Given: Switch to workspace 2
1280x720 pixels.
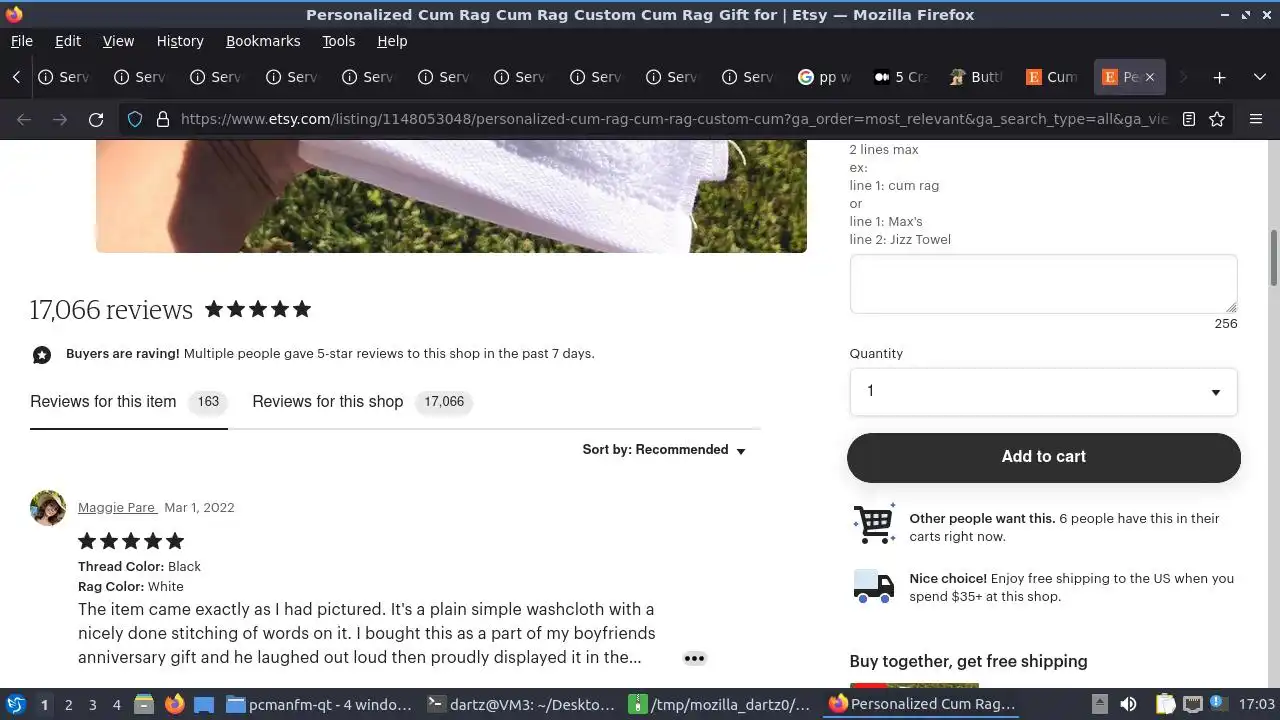Looking at the screenshot, I should 68,705.
